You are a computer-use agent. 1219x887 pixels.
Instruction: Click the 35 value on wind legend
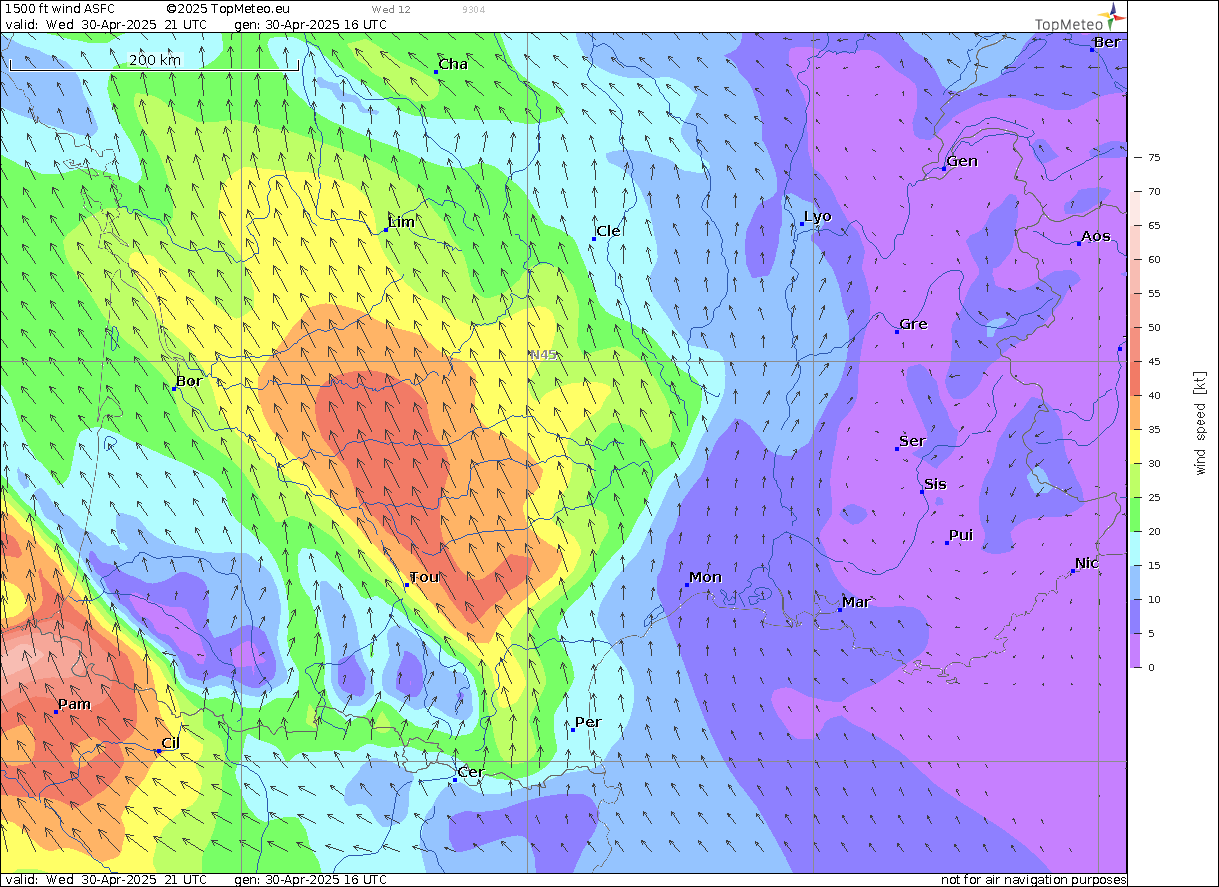tap(1154, 430)
